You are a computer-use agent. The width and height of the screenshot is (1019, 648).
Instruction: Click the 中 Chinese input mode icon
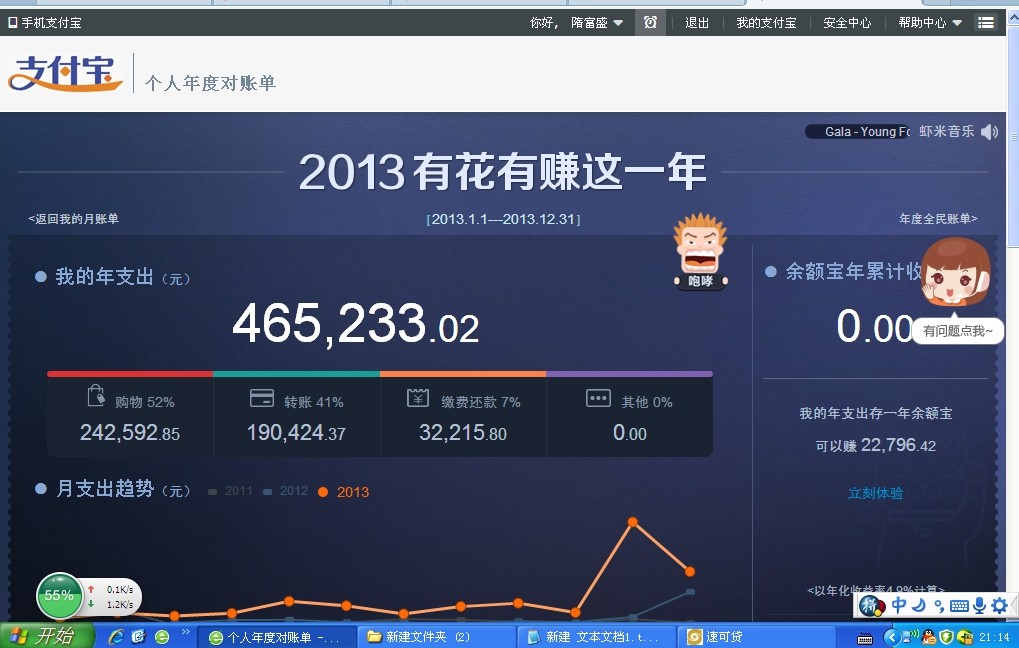coord(899,606)
